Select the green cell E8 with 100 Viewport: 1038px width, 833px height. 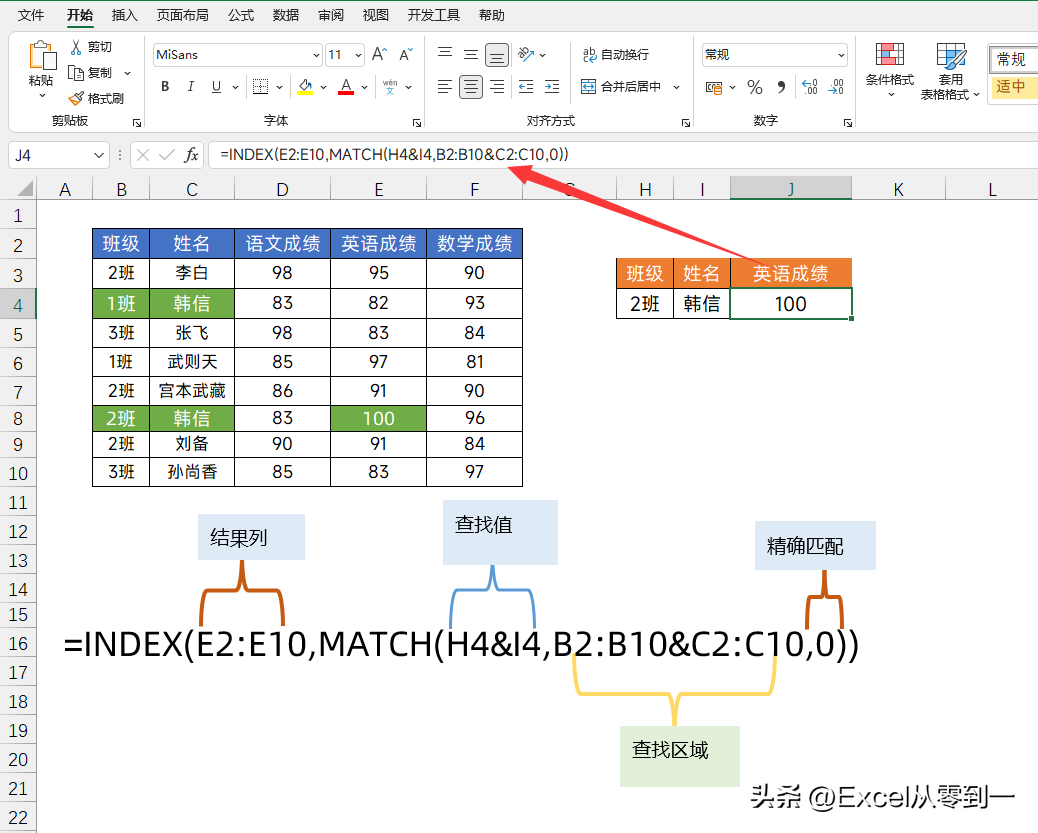tap(379, 418)
